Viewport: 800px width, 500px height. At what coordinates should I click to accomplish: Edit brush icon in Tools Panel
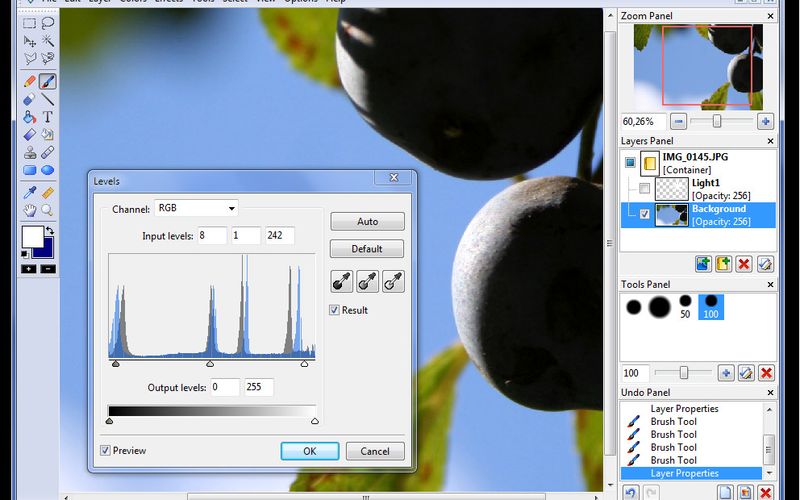[x=746, y=373]
